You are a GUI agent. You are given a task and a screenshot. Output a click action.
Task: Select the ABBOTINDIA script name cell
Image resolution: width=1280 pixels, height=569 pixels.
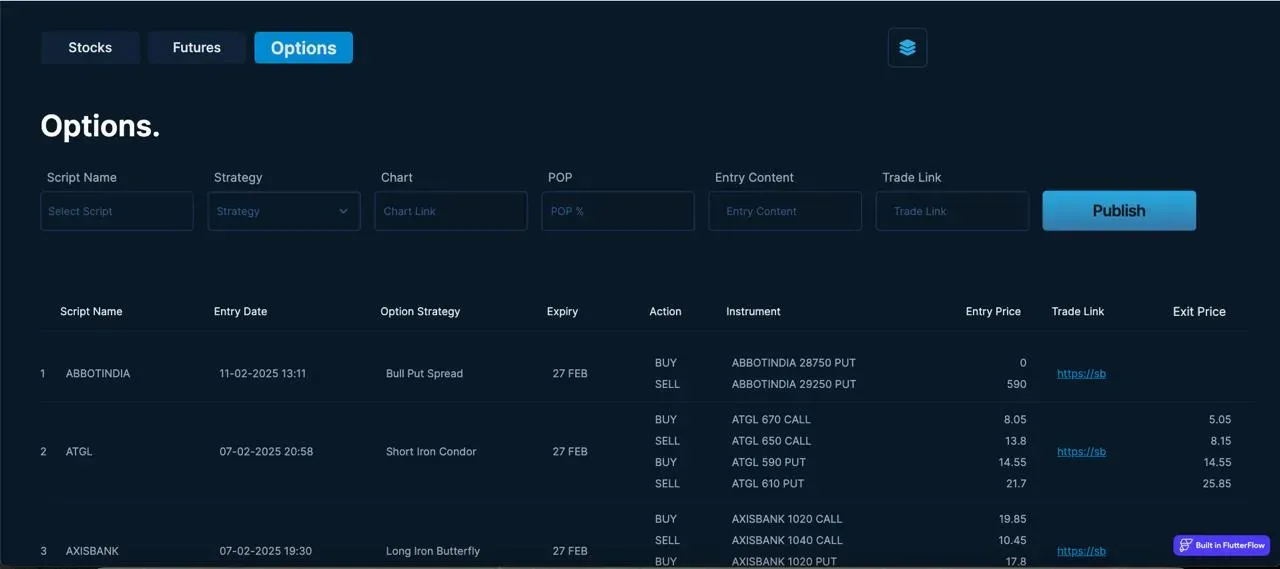tap(98, 373)
